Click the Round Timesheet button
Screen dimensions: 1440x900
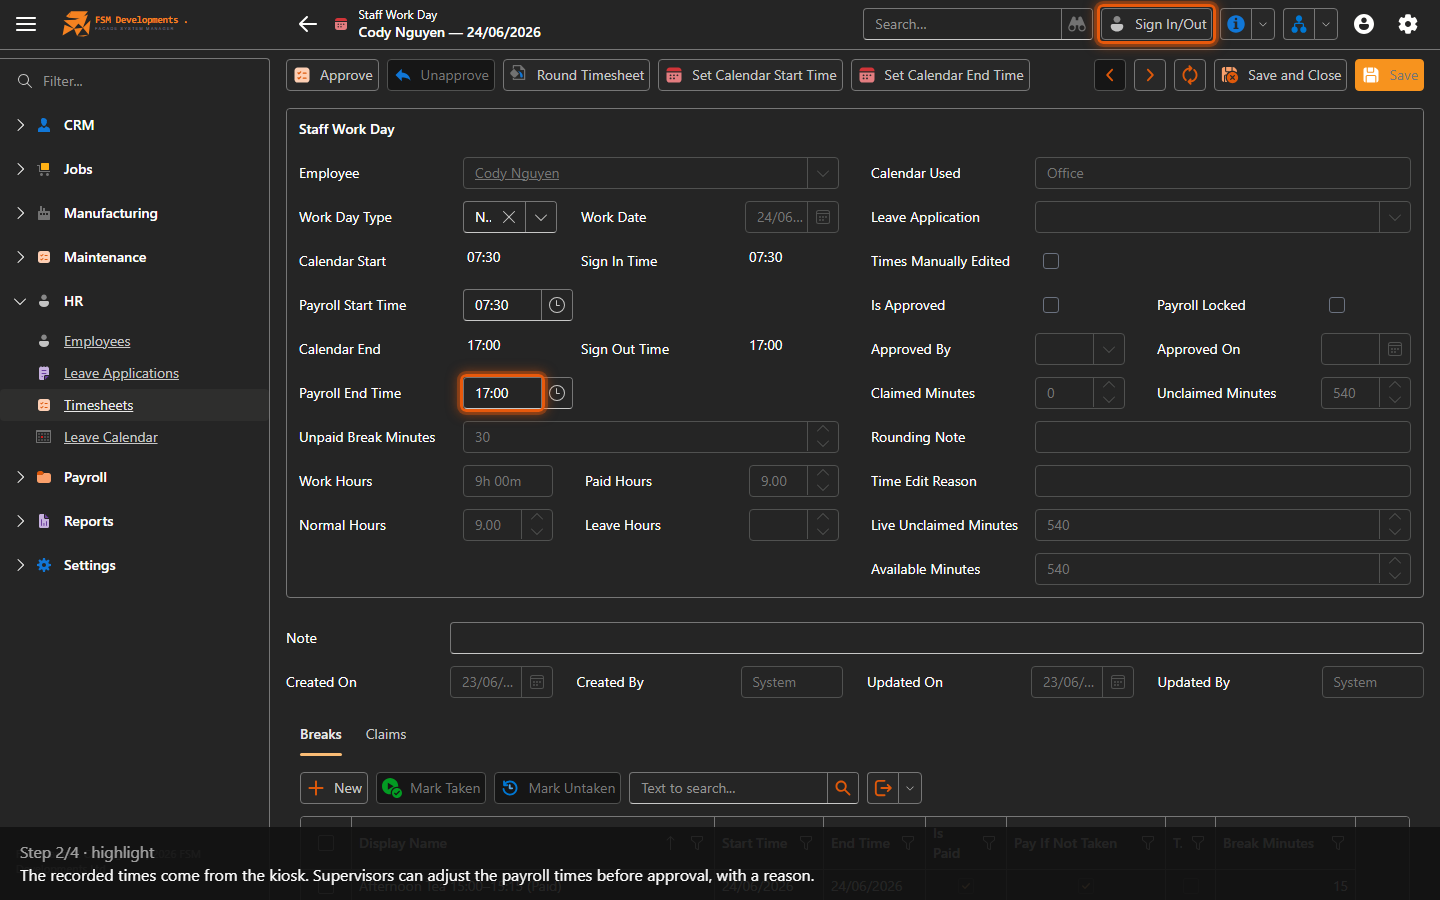[x=576, y=75]
